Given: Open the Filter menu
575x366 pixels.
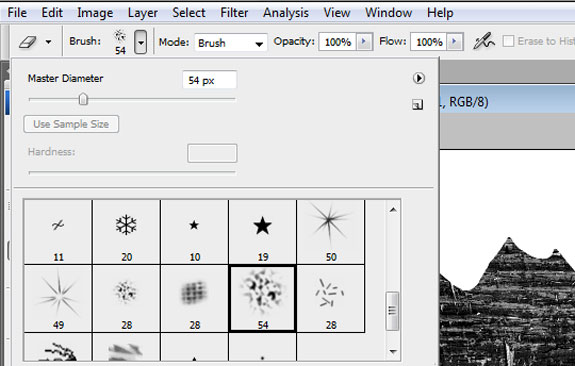Looking at the screenshot, I should coord(234,13).
